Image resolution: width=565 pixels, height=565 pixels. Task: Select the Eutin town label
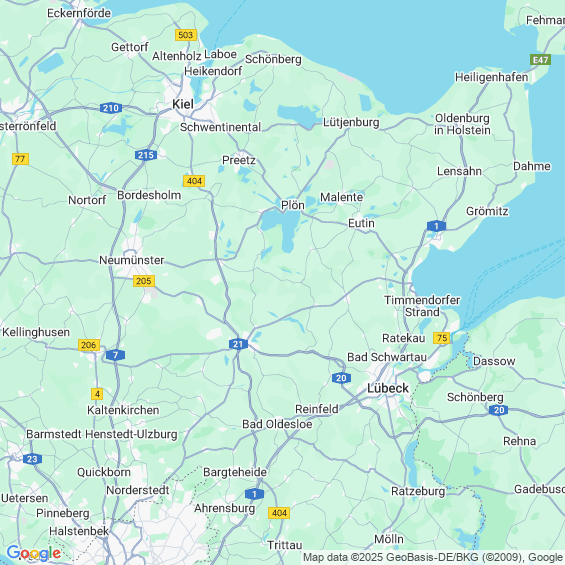pyautogui.click(x=361, y=223)
